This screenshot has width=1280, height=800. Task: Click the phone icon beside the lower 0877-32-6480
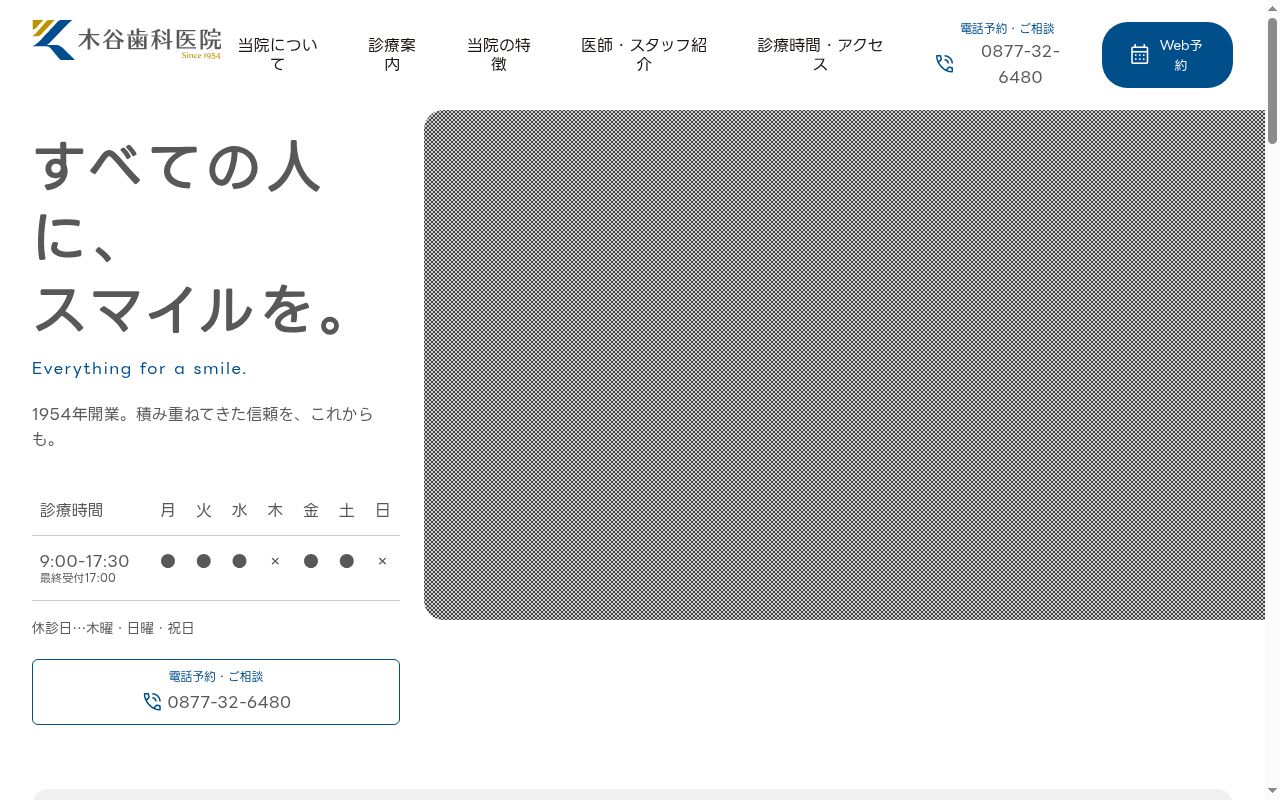click(x=152, y=702)
